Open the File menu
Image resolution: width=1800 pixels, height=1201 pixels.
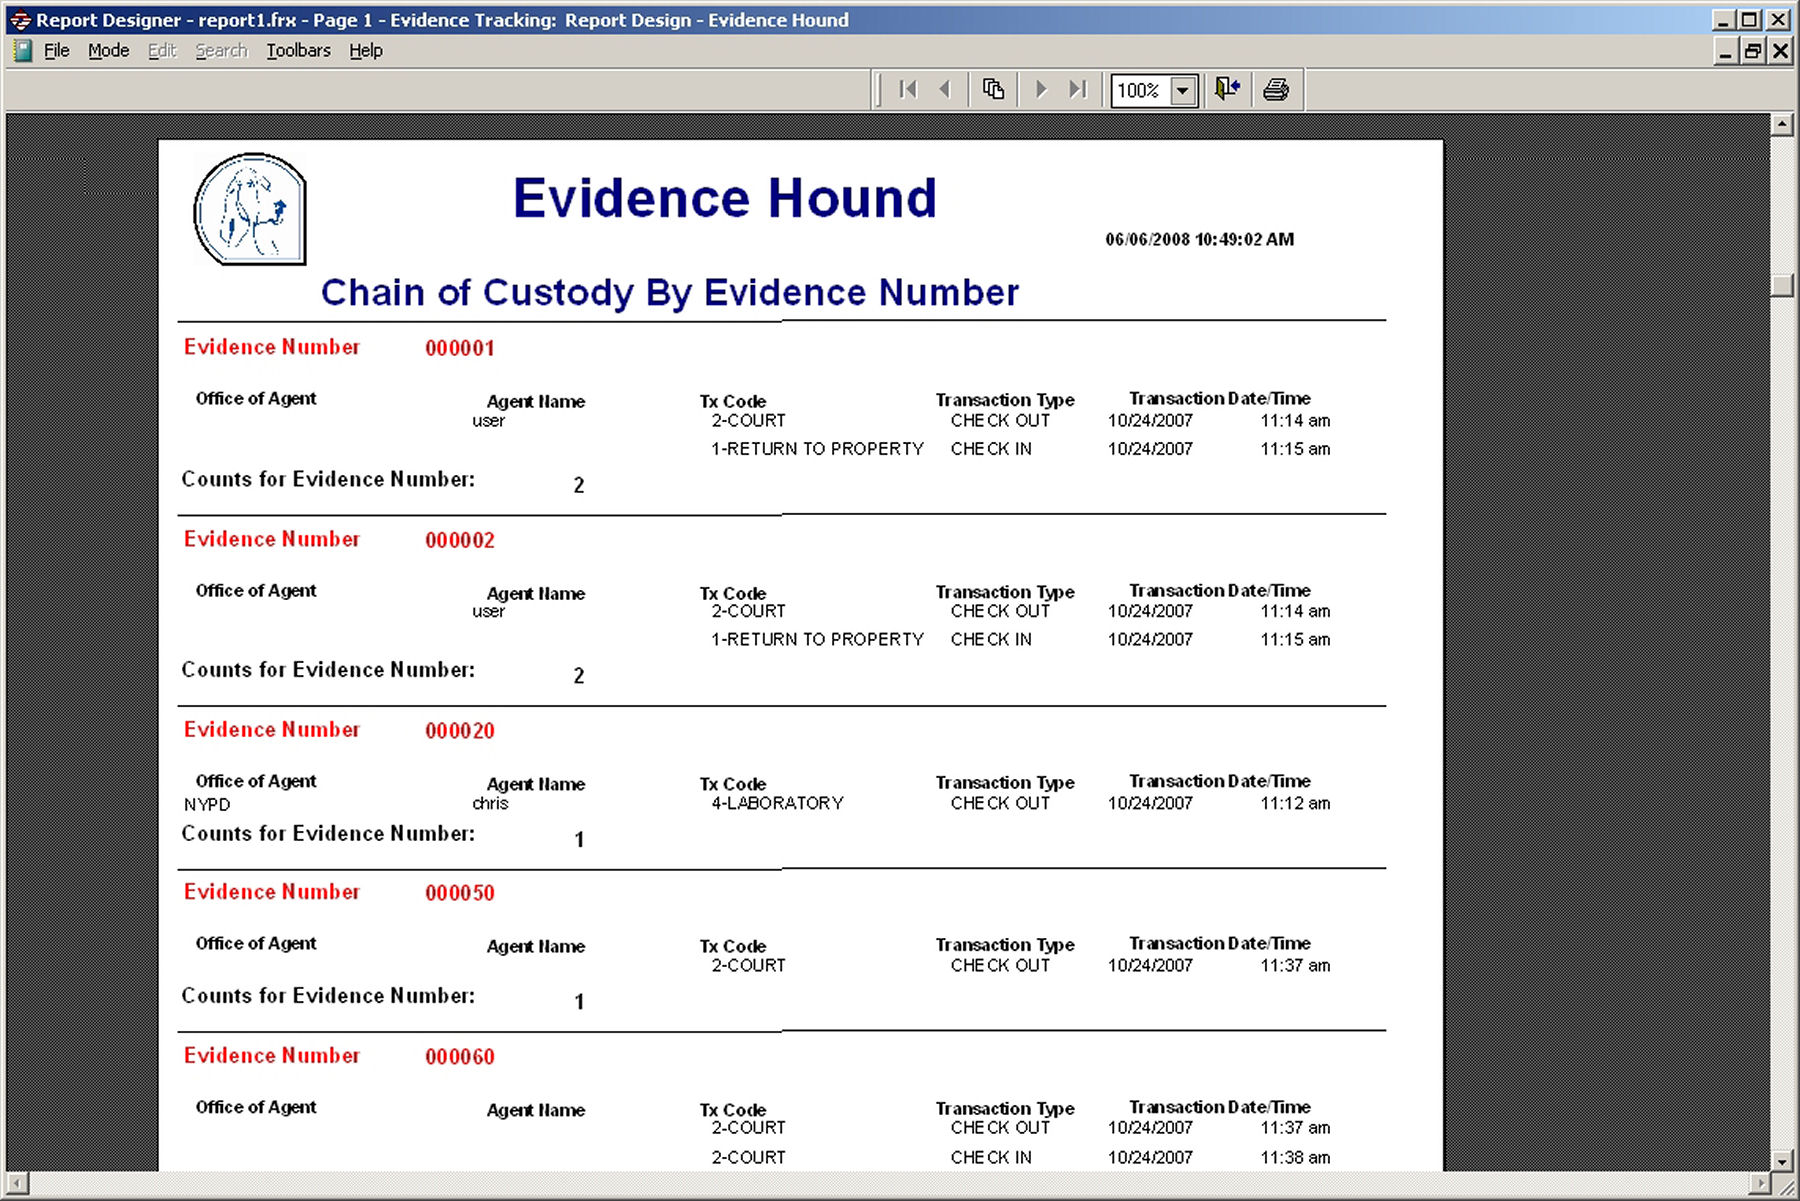tap(57, 51)
